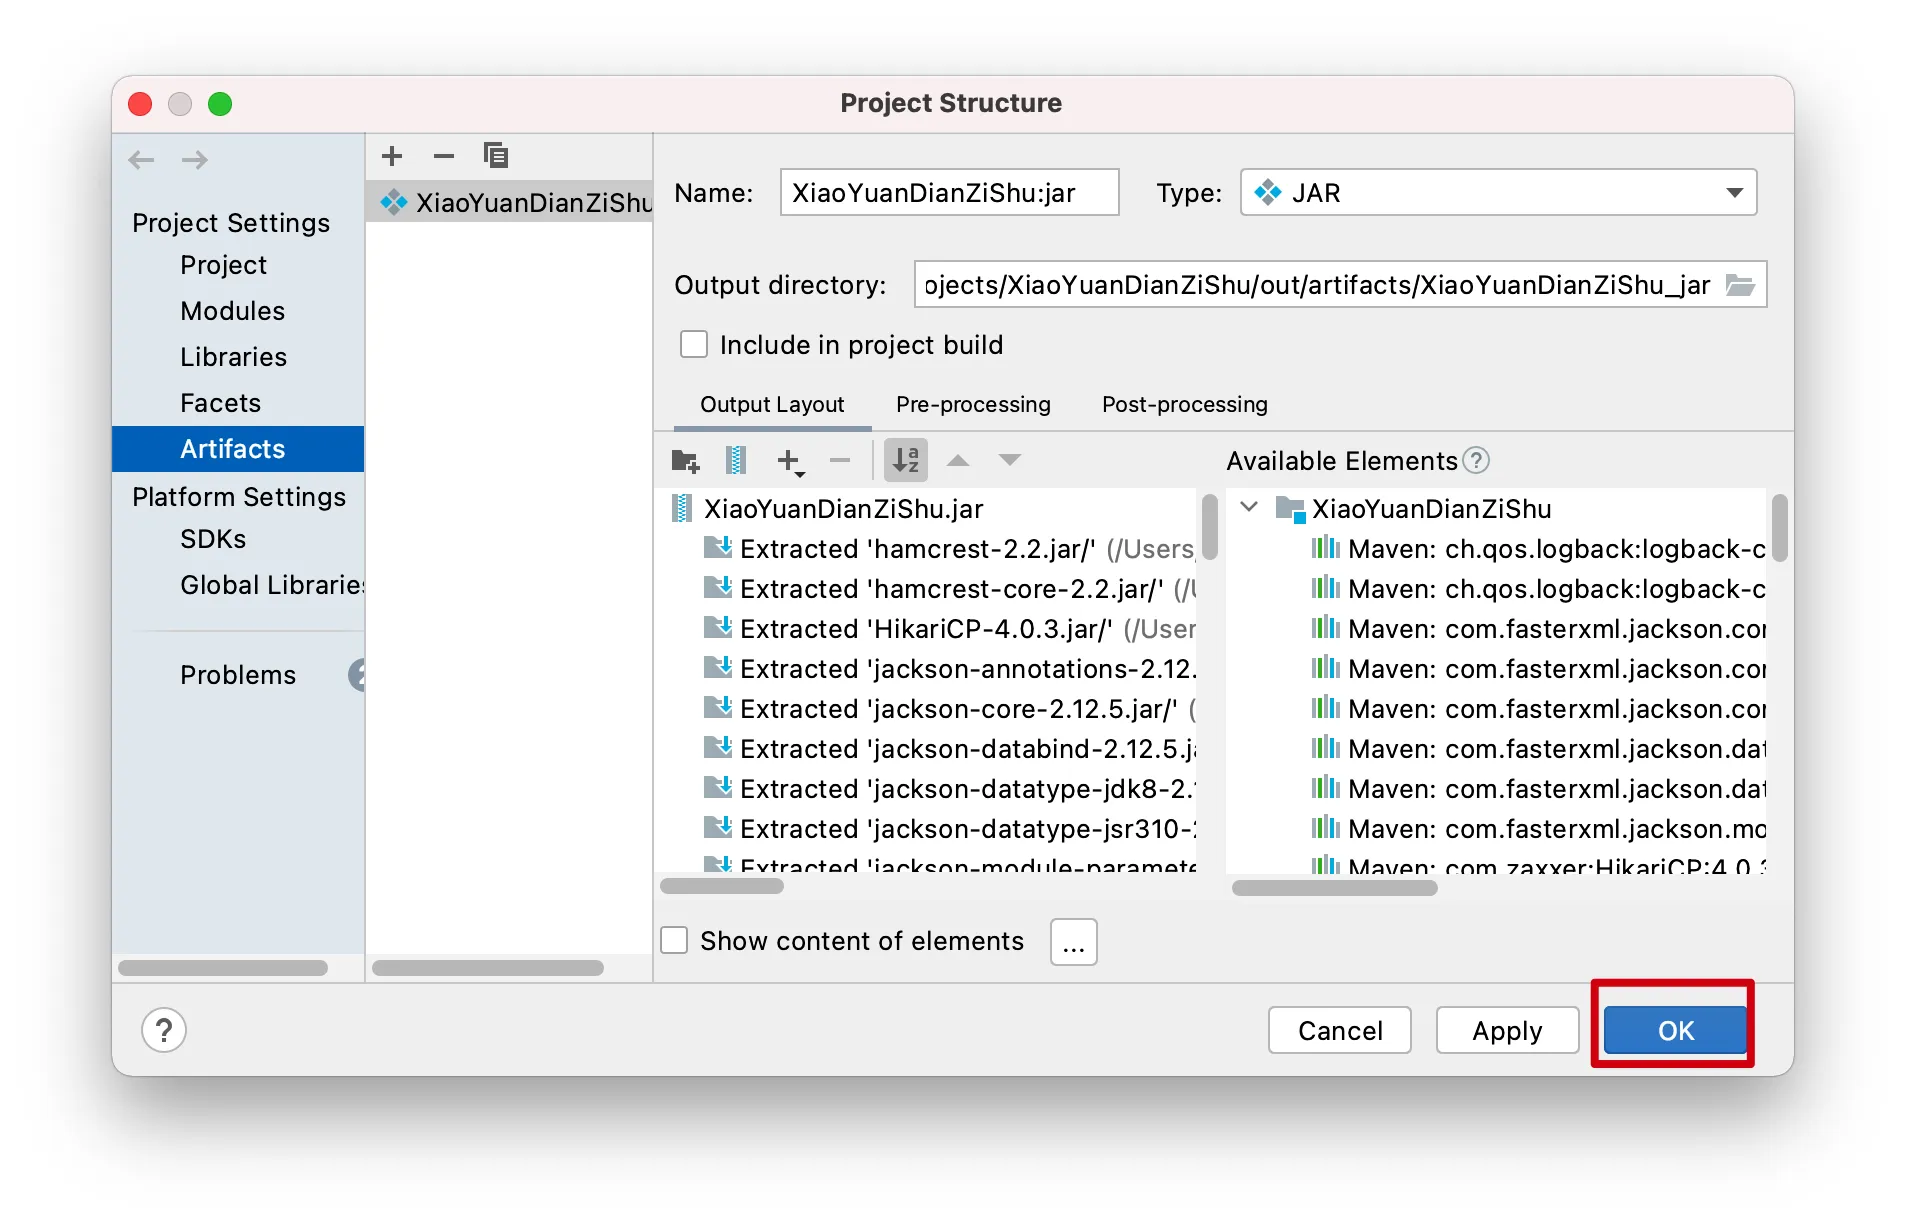This screenshot has width=1906, height=1224.
Task: Close the Project Structure window
Action: (x=140, y=104)
